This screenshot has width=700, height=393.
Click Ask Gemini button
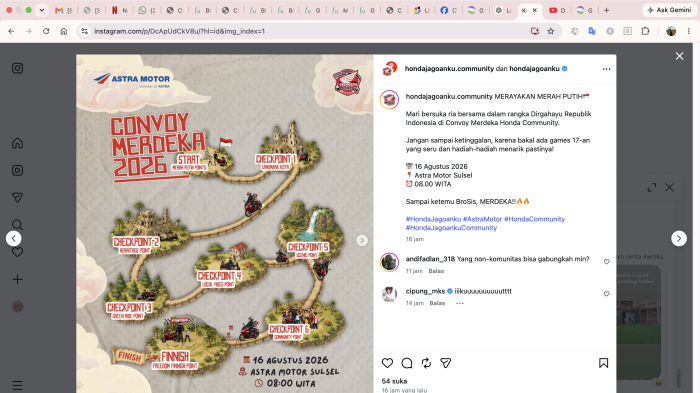669,10
